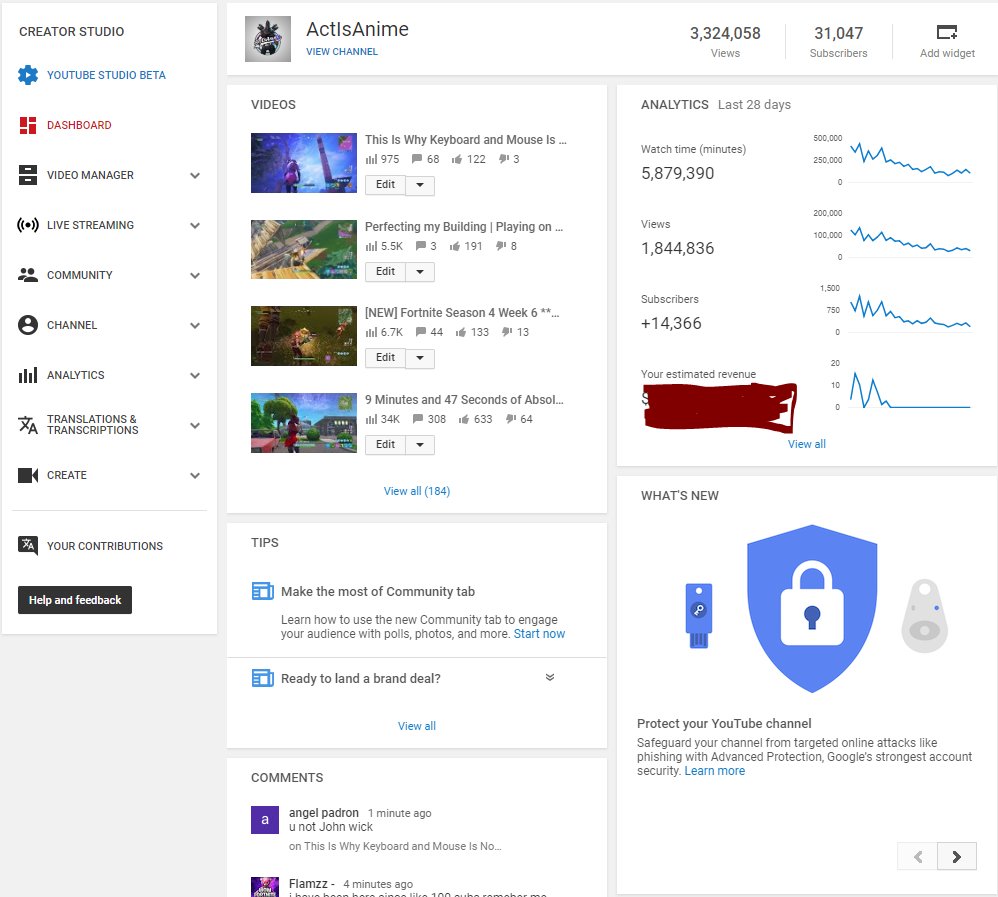Viewport: 998px width, 897px height.
Task: Click the likes icon showing 191
Action: pyautogui.click(x=454, y=246)
